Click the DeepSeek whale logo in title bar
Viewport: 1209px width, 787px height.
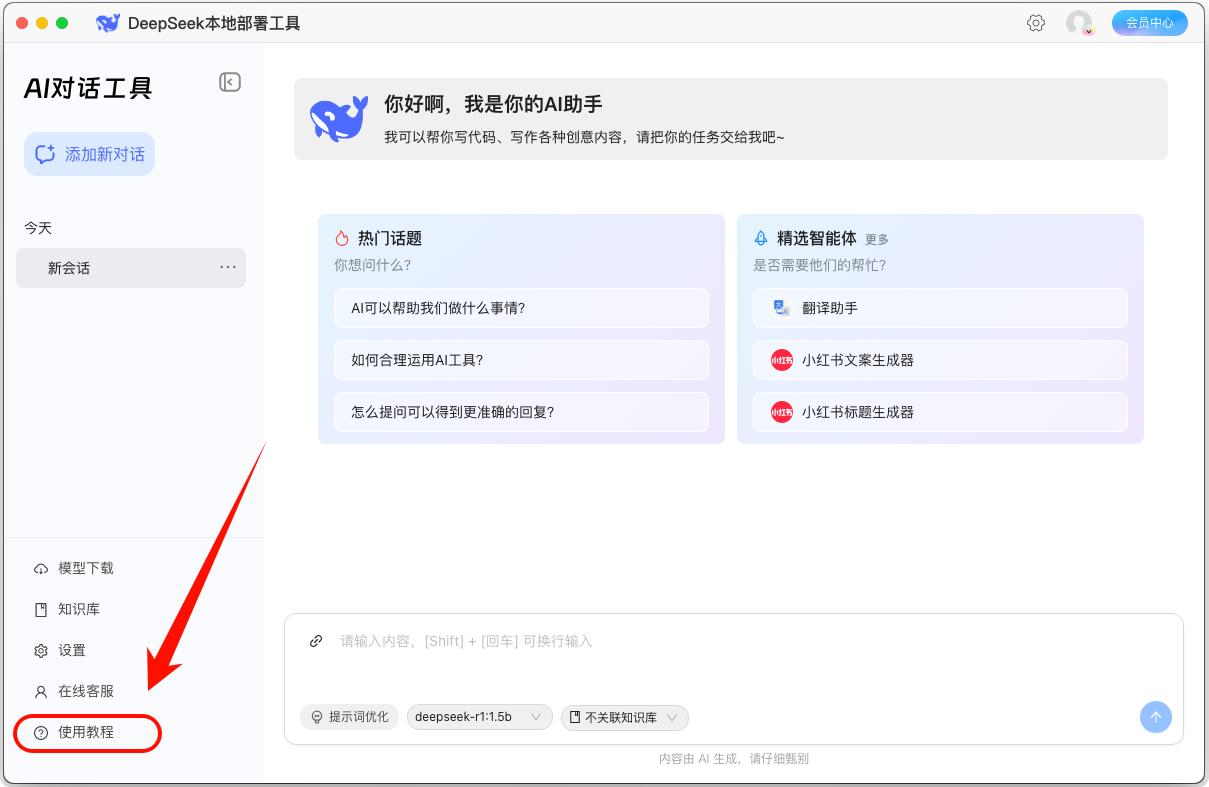point(108,23)
